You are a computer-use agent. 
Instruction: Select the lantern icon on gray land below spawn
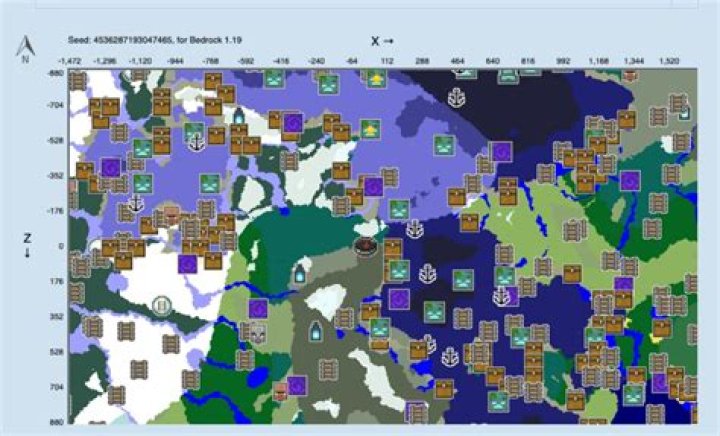[316, 329]
